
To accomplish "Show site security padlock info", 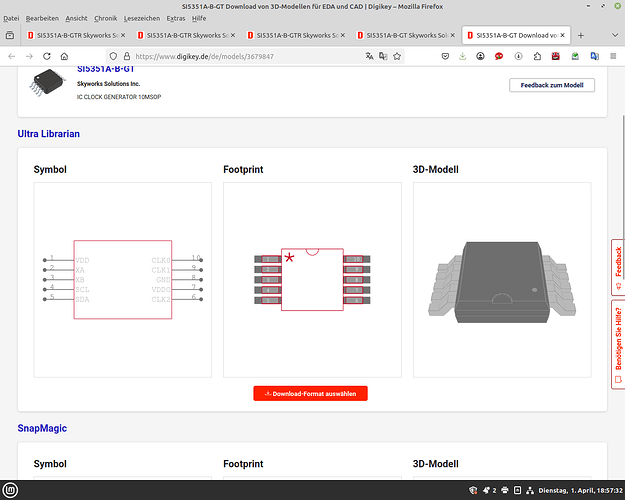I will coord(127,56).
